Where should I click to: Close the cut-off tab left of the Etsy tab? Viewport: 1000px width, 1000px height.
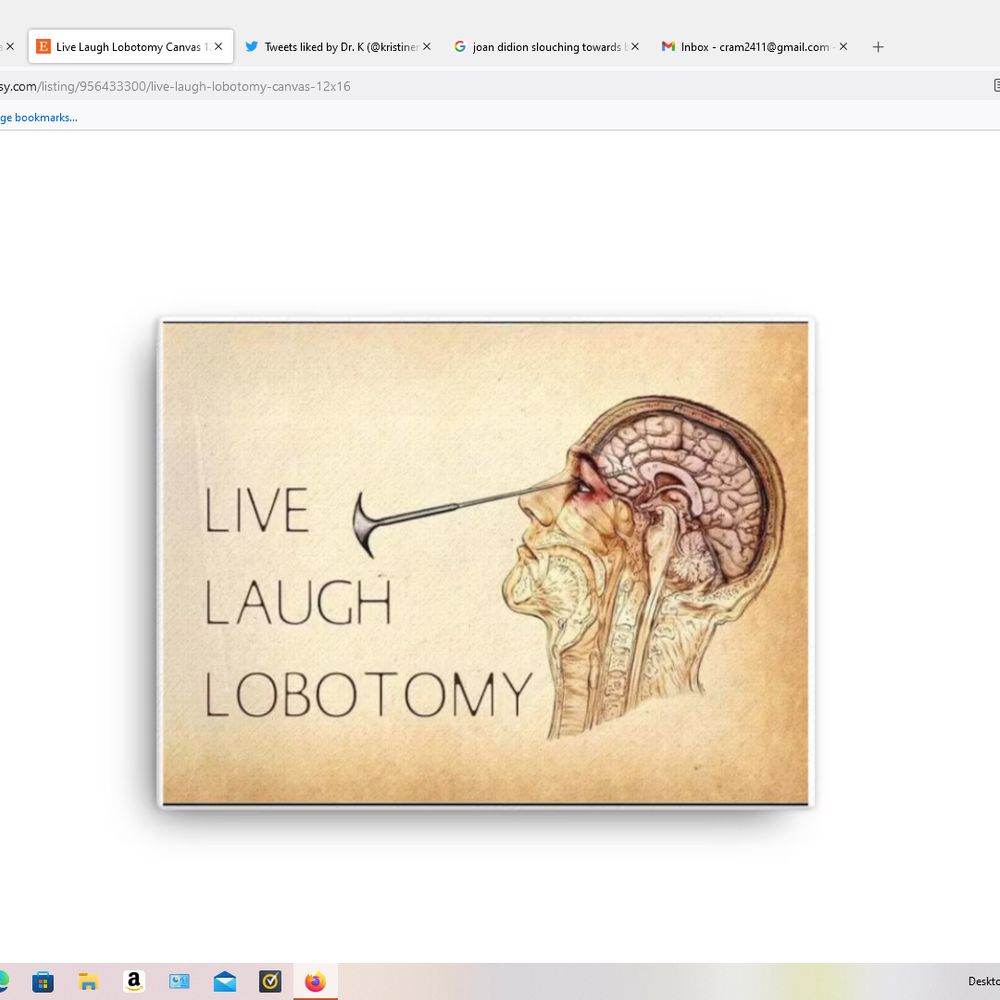(x=10, y=47)
